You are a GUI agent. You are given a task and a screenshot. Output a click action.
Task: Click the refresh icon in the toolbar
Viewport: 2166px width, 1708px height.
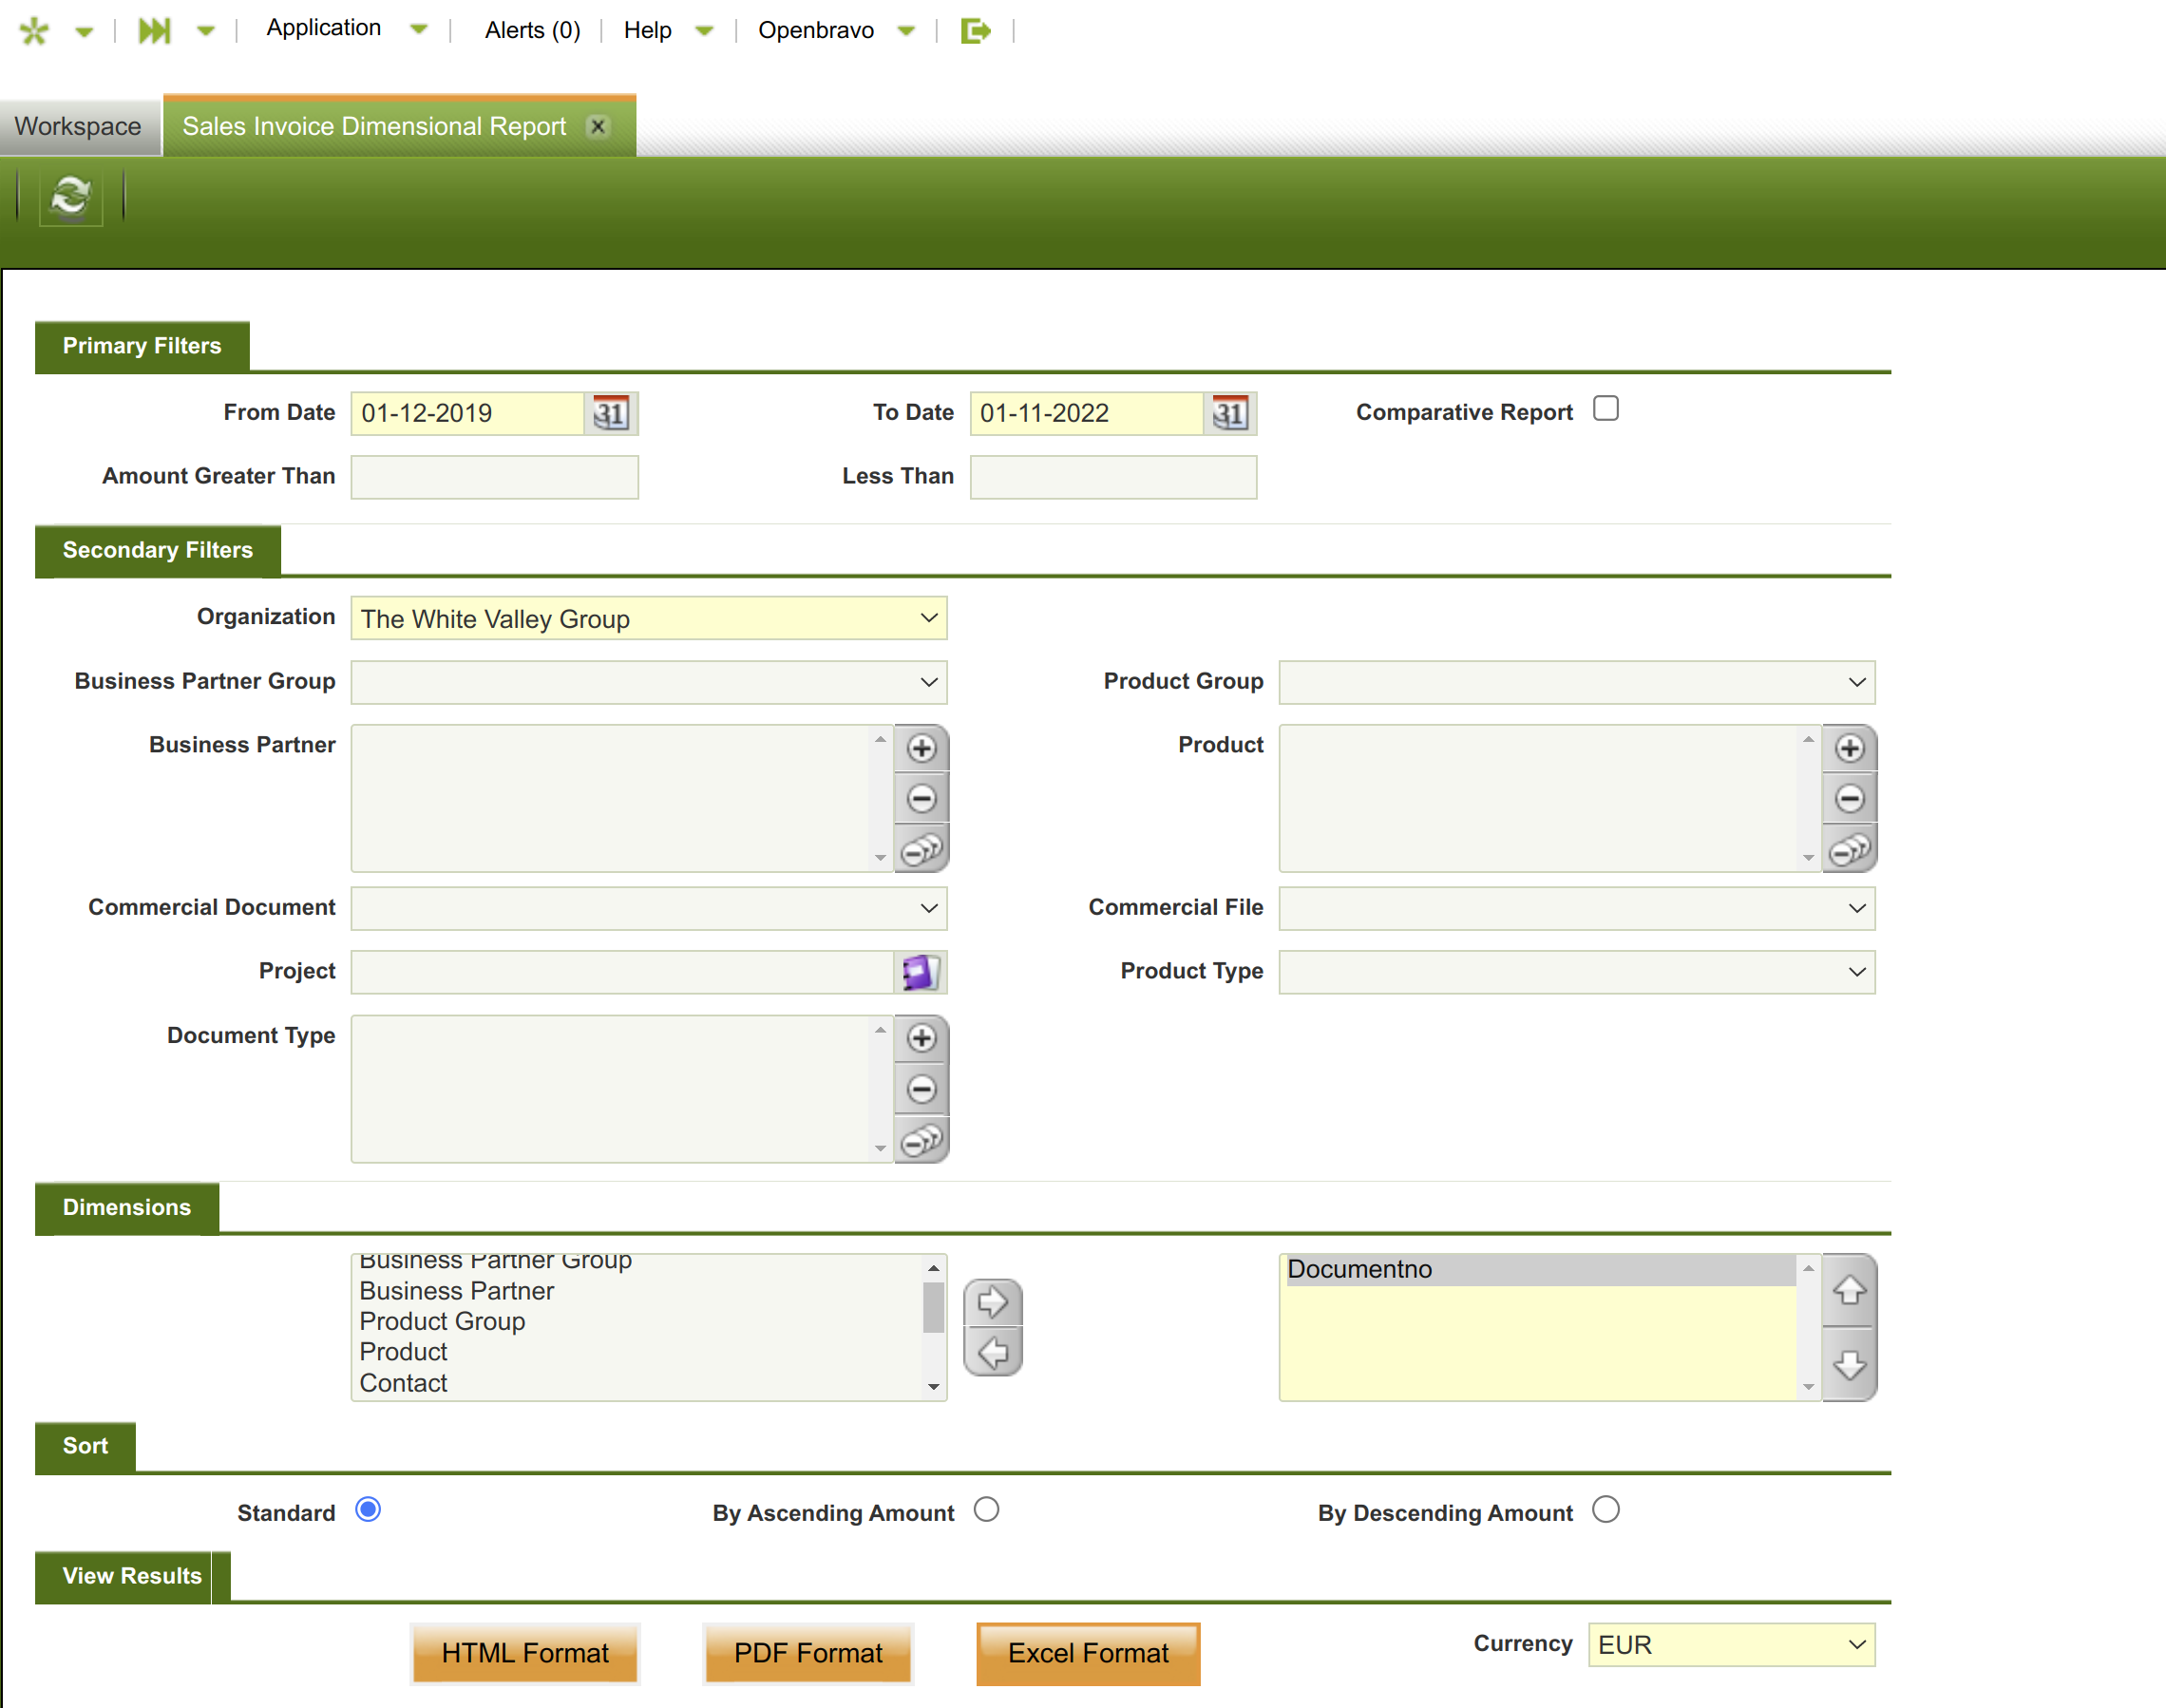[x=70, y=196]
